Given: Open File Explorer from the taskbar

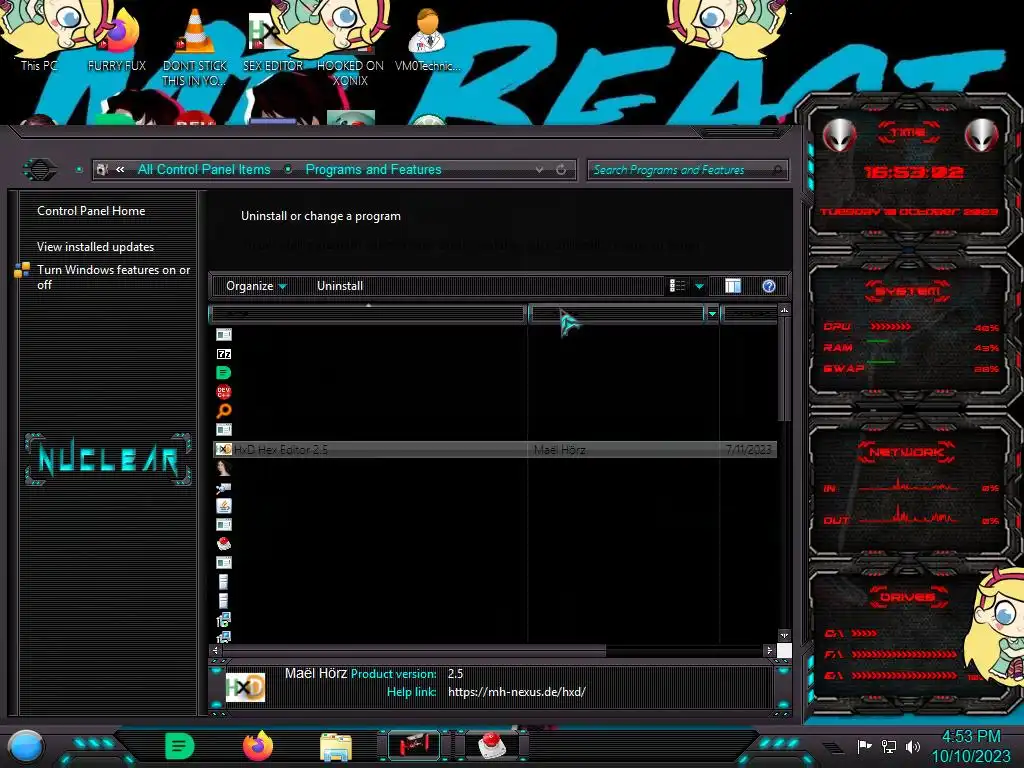Looking at the screenshot, I should (336, 747).
